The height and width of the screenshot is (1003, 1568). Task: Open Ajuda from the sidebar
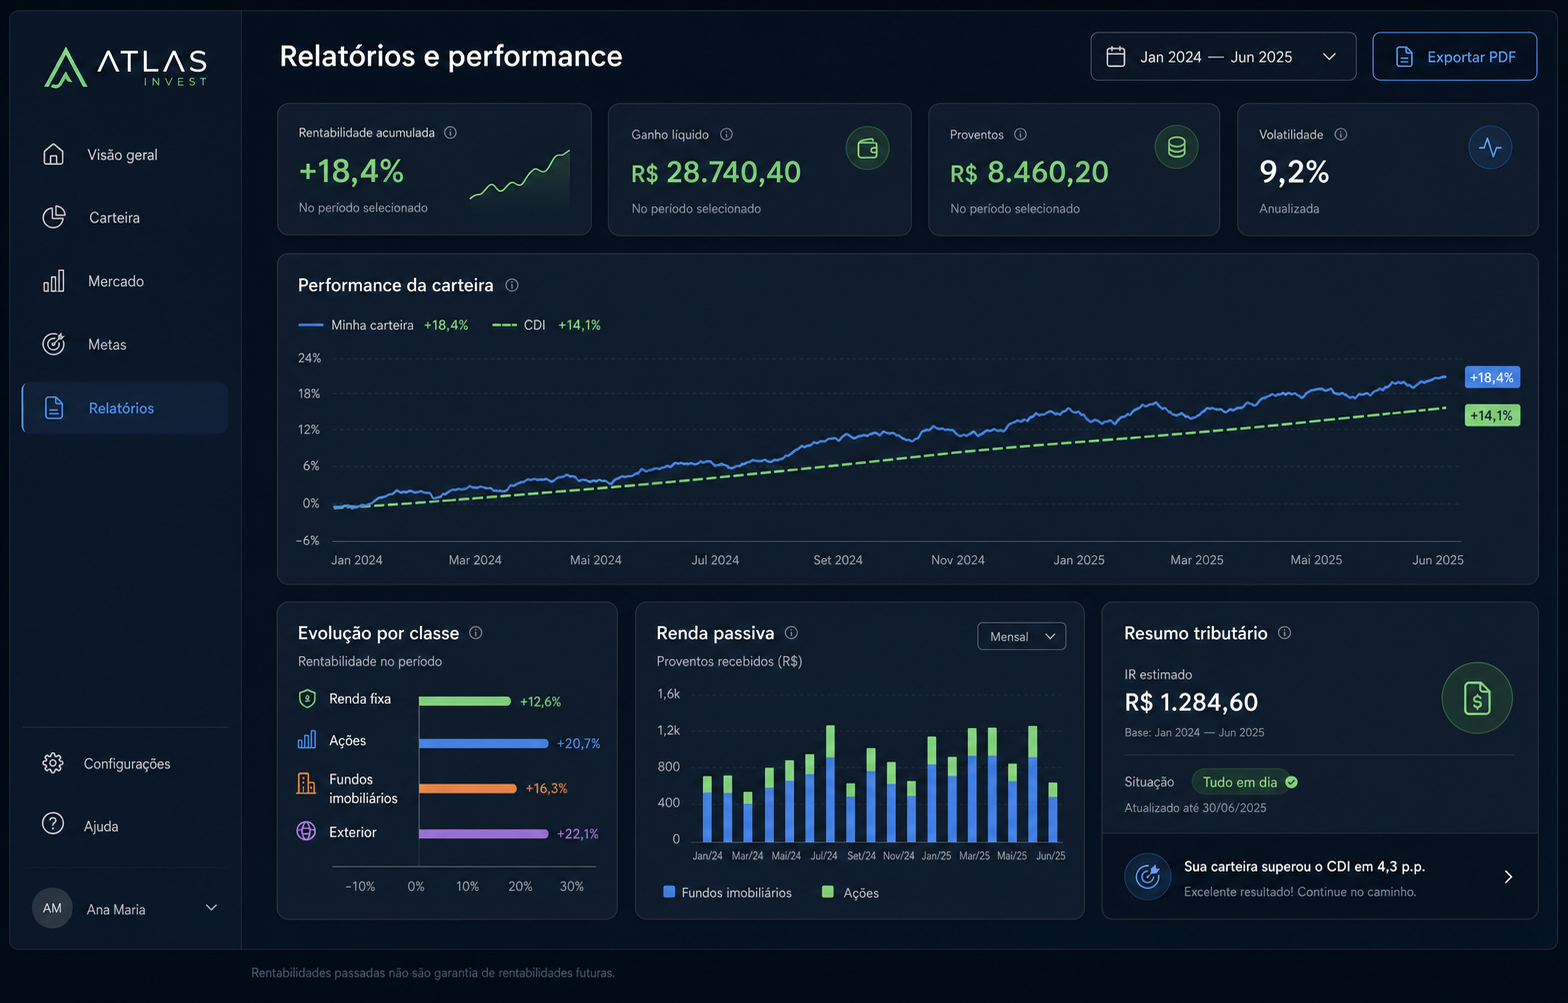[x=125, y=825]
